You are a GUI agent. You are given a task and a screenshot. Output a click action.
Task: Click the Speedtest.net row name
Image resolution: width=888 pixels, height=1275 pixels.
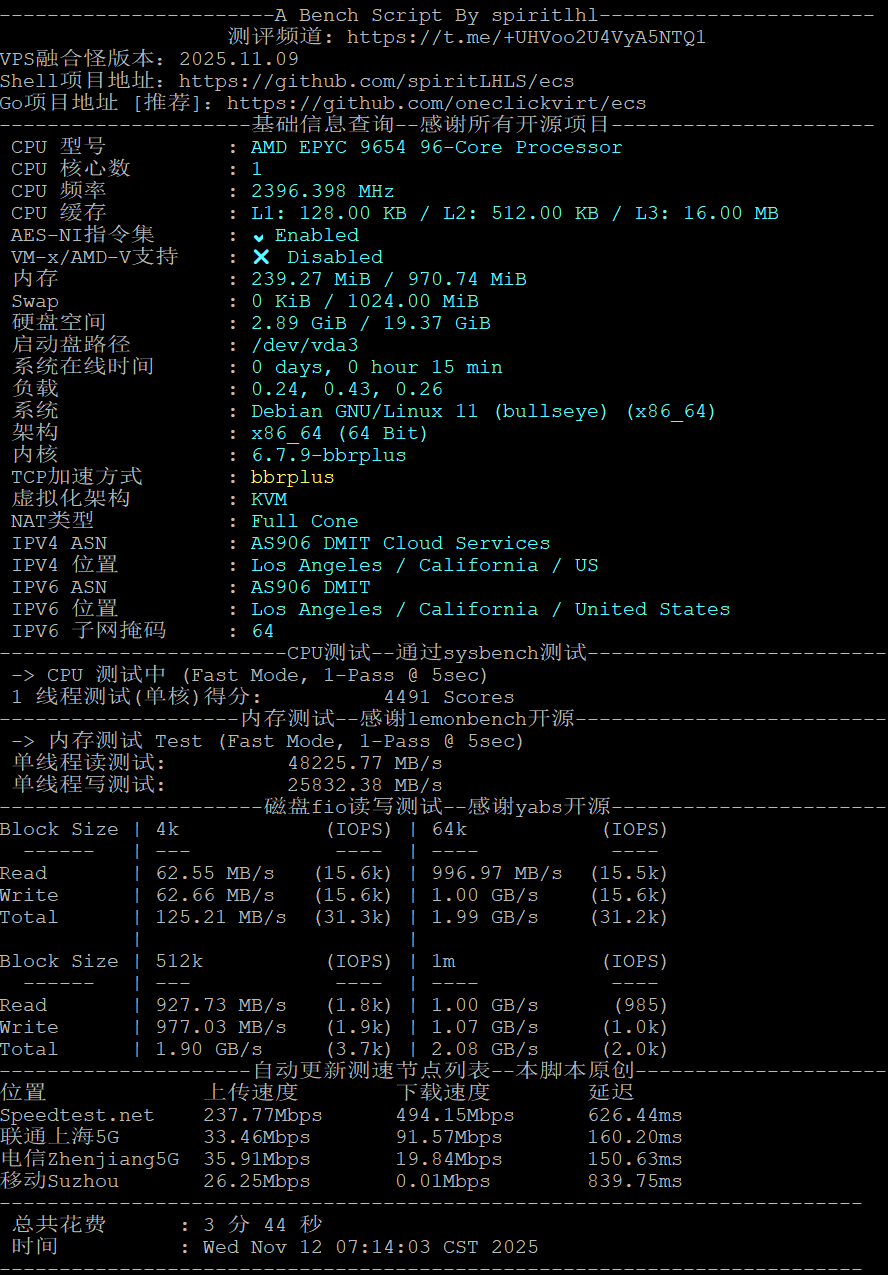[77, 1115]
